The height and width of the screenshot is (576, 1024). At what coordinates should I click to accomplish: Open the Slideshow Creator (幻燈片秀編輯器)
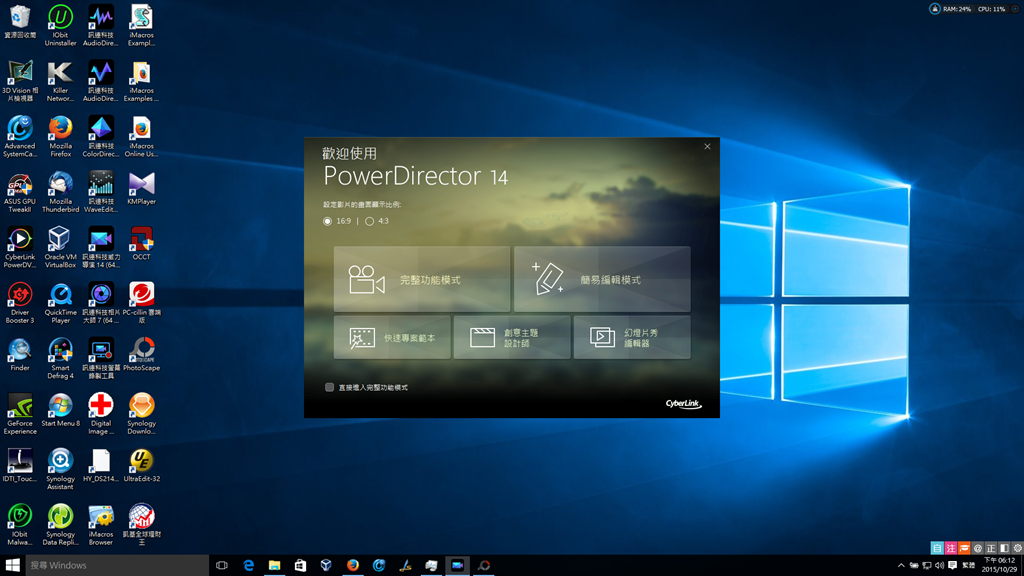[632, 338]
